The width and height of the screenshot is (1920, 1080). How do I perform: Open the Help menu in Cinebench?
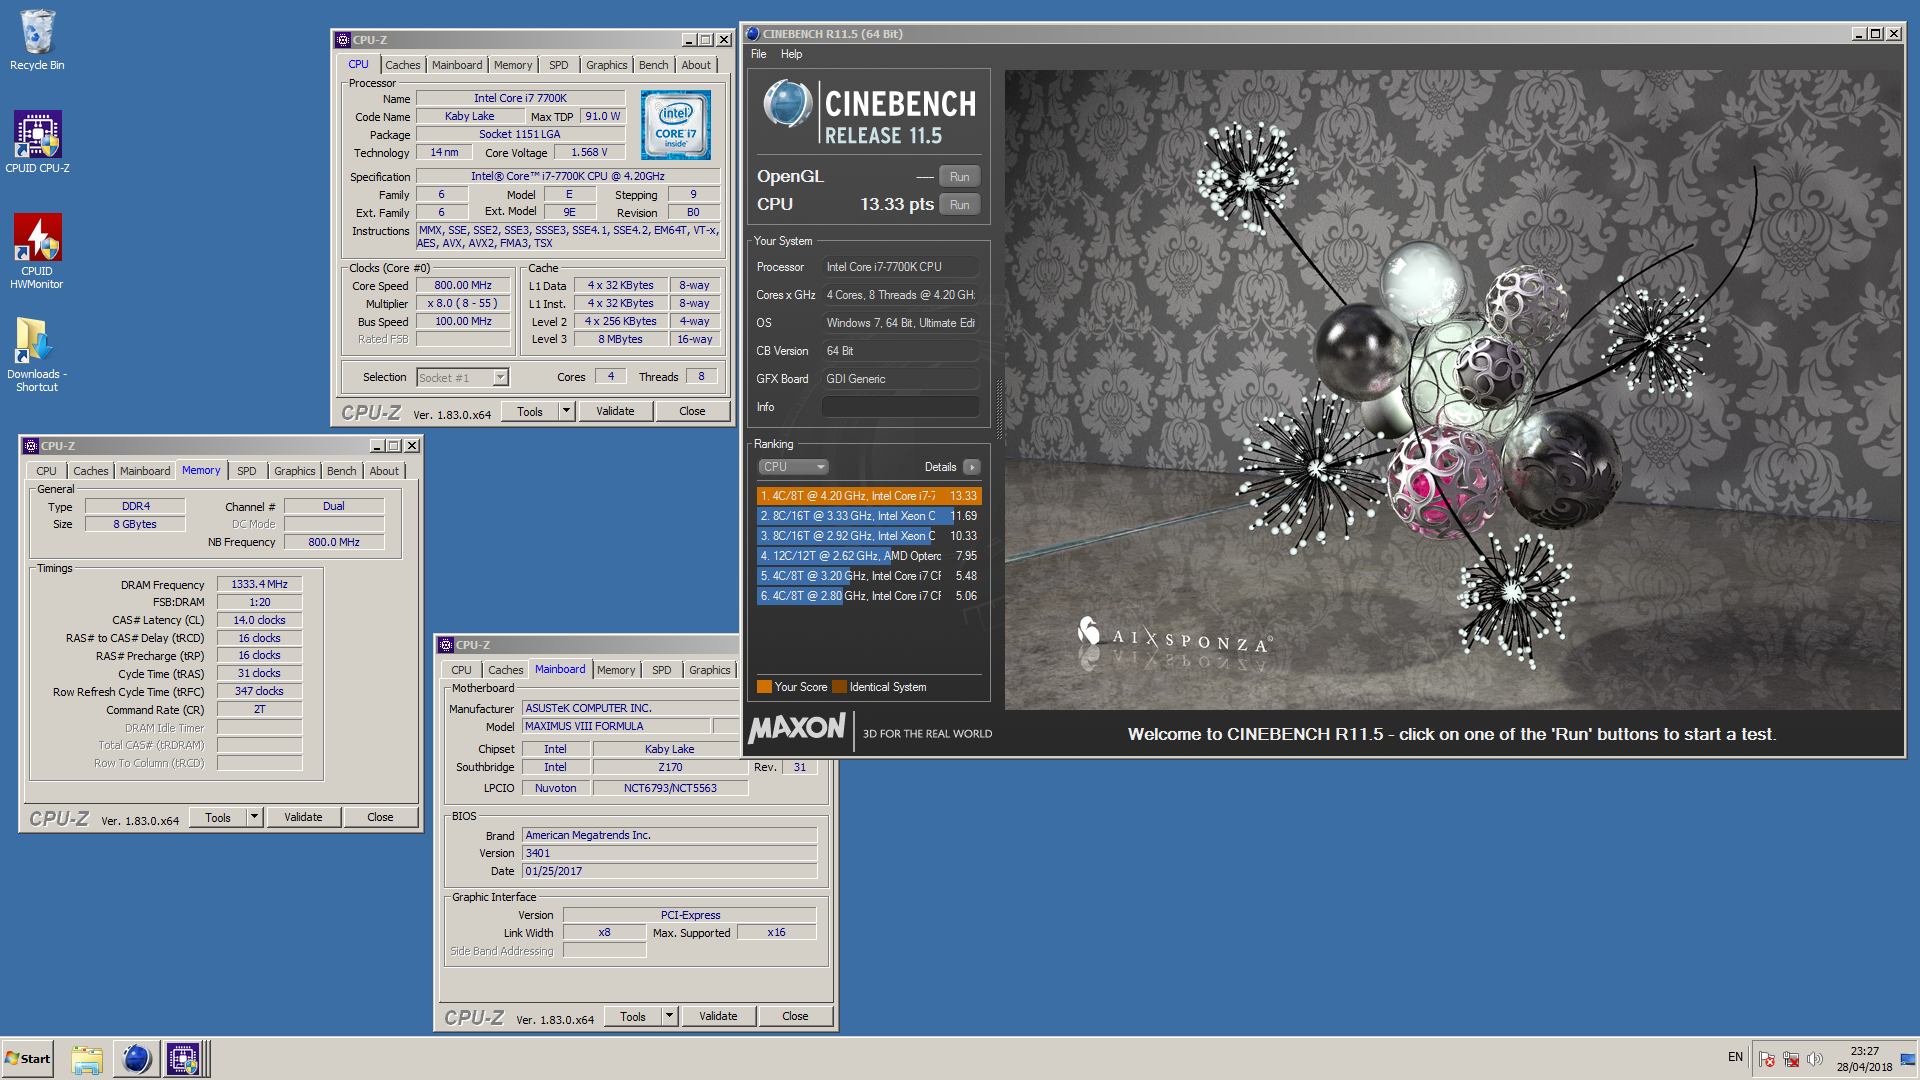(x=791, y=54)
